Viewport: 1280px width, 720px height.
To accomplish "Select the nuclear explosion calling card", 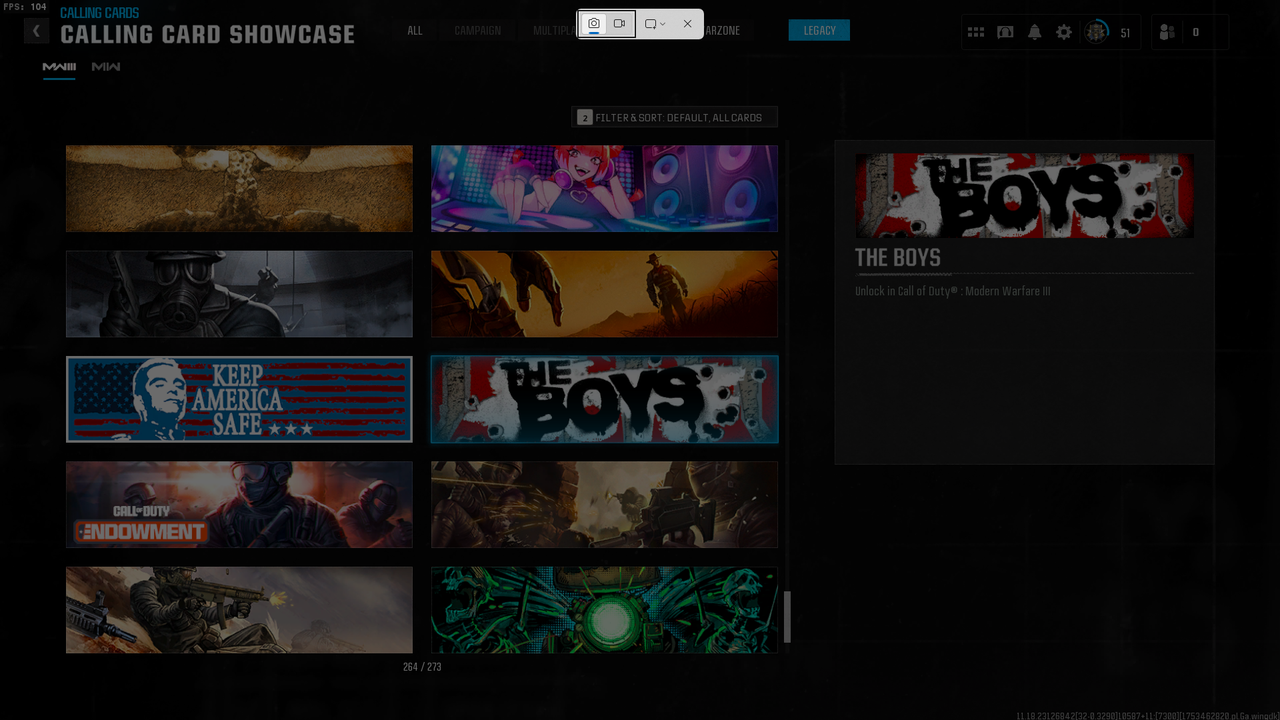I will [239, 188].
